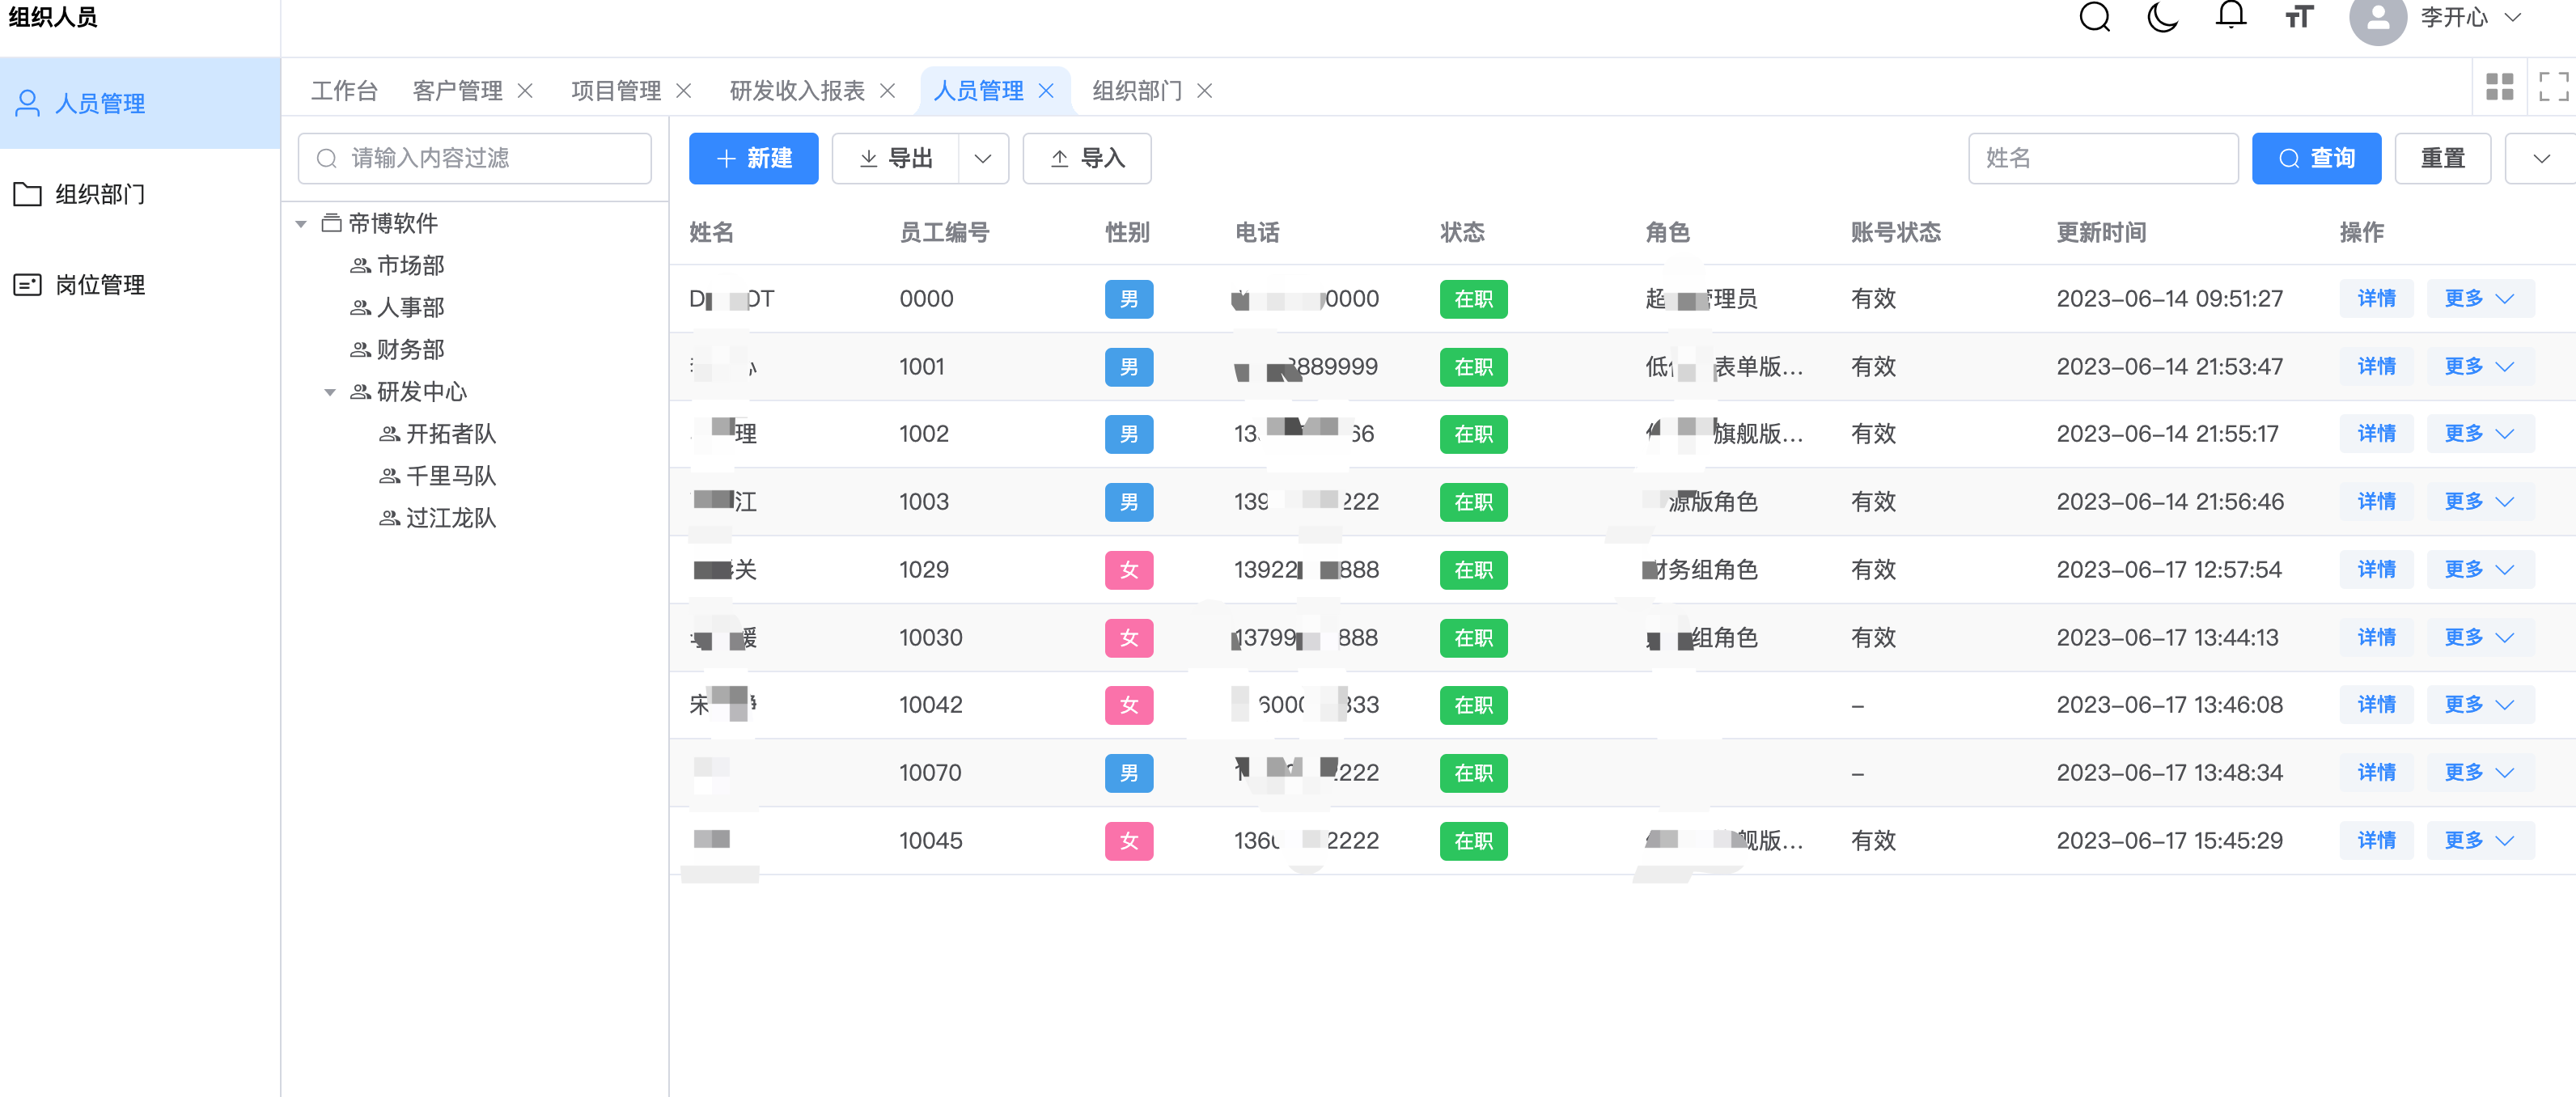Open 更多 menu for employee 1029
This screenshot has height=1097, width=2576.
point(2479,569)
